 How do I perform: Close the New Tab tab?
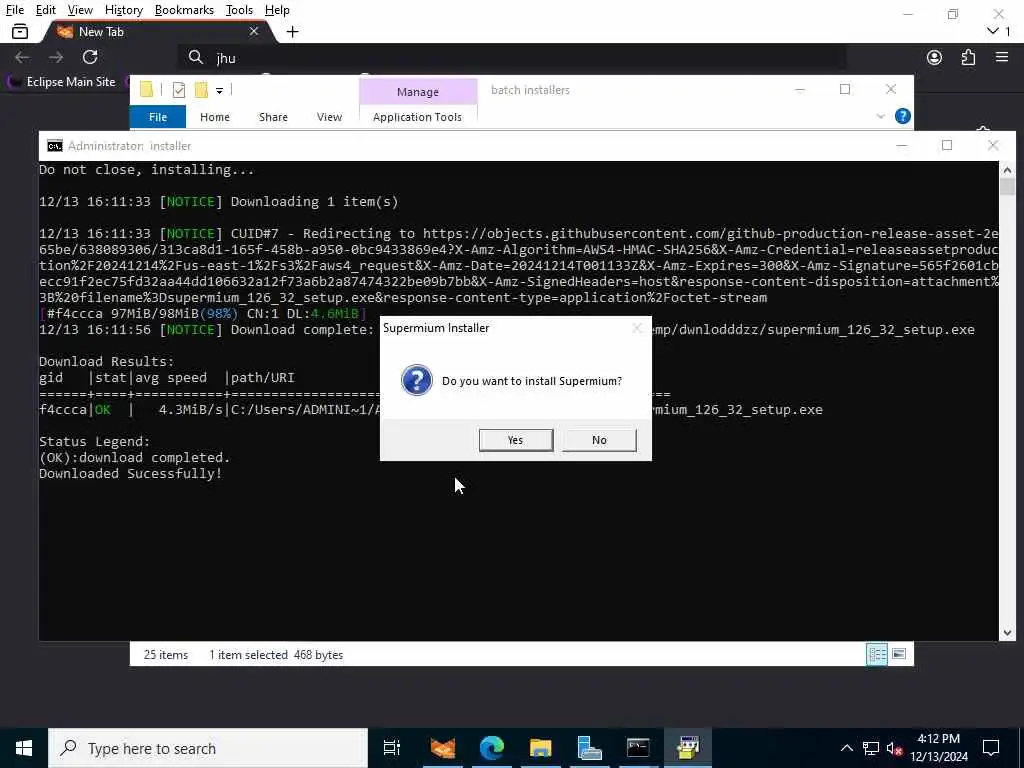(254, 31)
